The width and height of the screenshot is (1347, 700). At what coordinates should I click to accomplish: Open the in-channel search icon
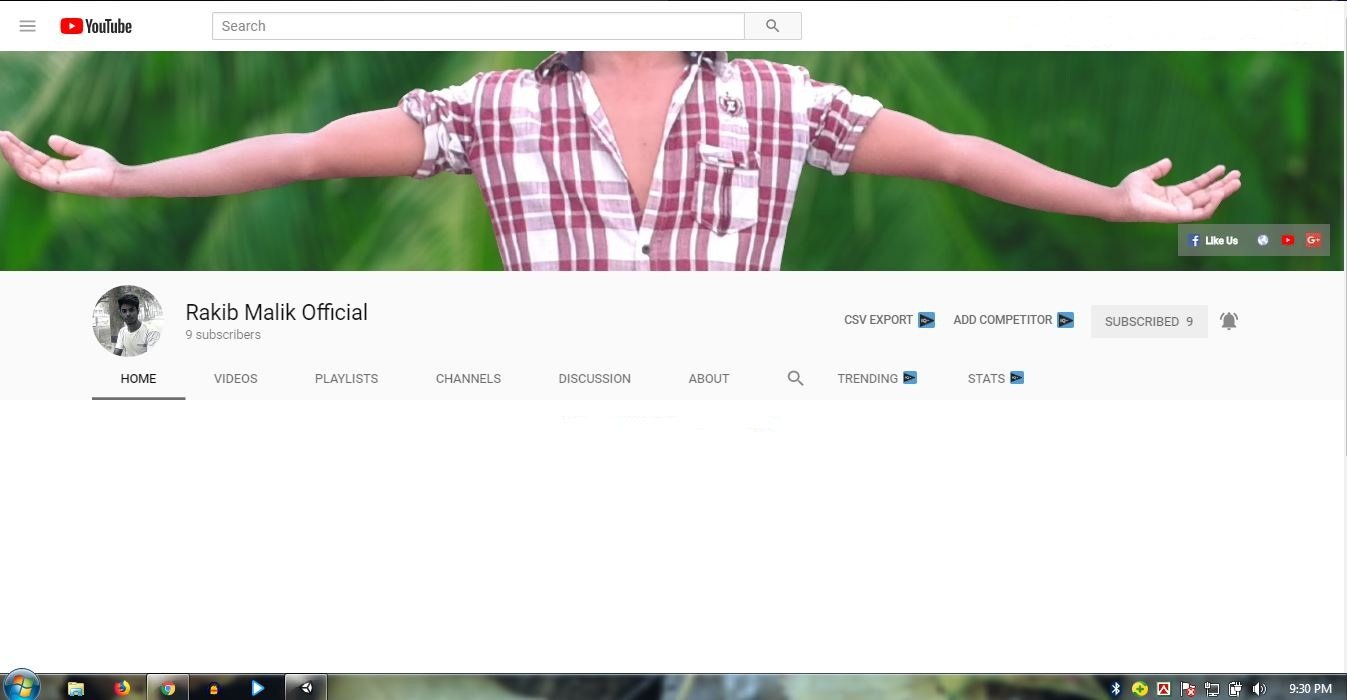[795, 378]
